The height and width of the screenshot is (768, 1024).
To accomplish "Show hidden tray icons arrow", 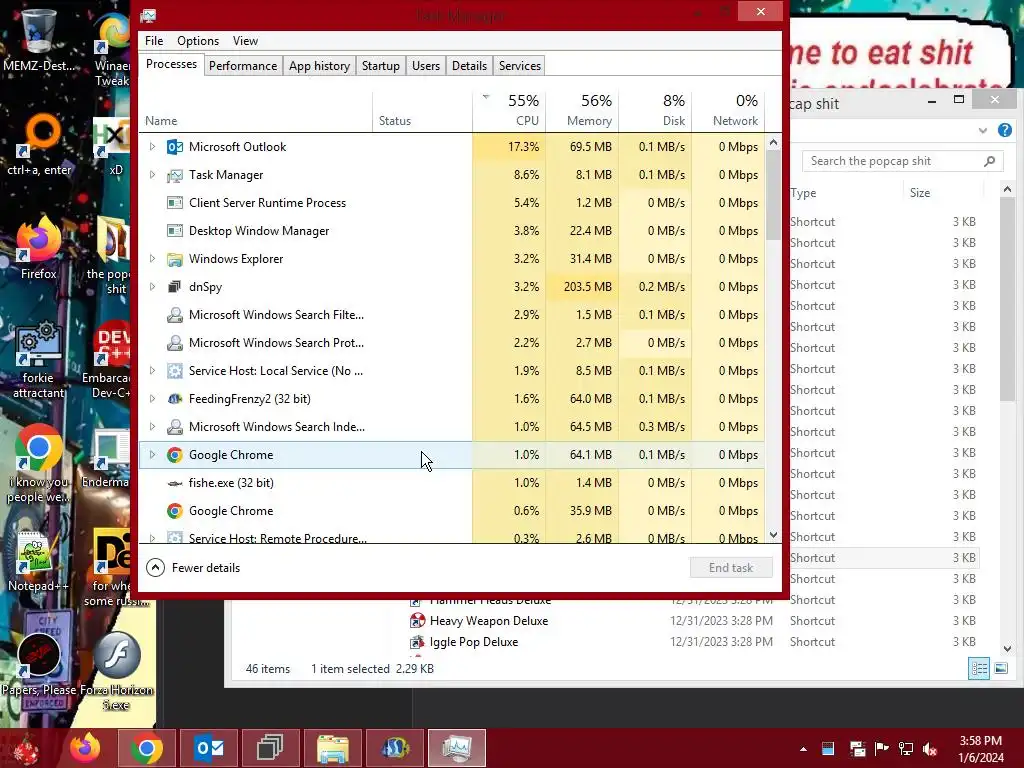I will point(803,749).
